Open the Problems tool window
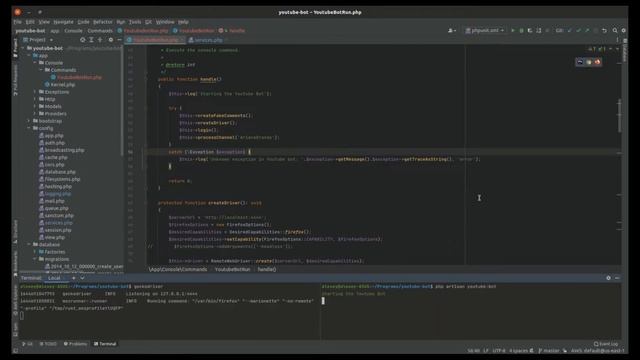 76,344
